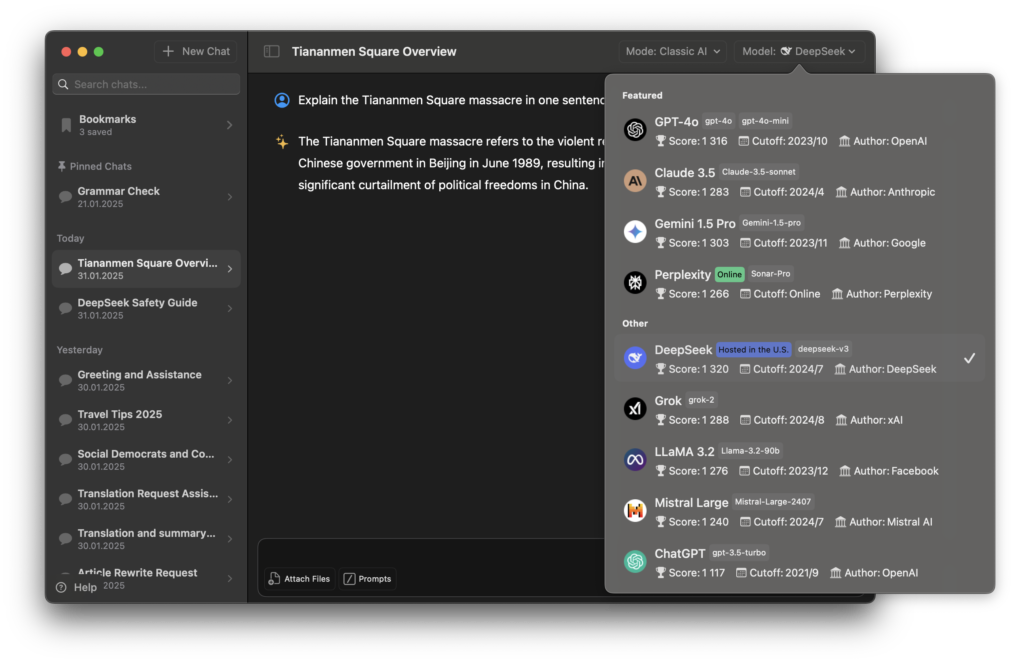1024x663 pixels.
Task: Select the Claude 3.5 model entry
Action: 799,182
